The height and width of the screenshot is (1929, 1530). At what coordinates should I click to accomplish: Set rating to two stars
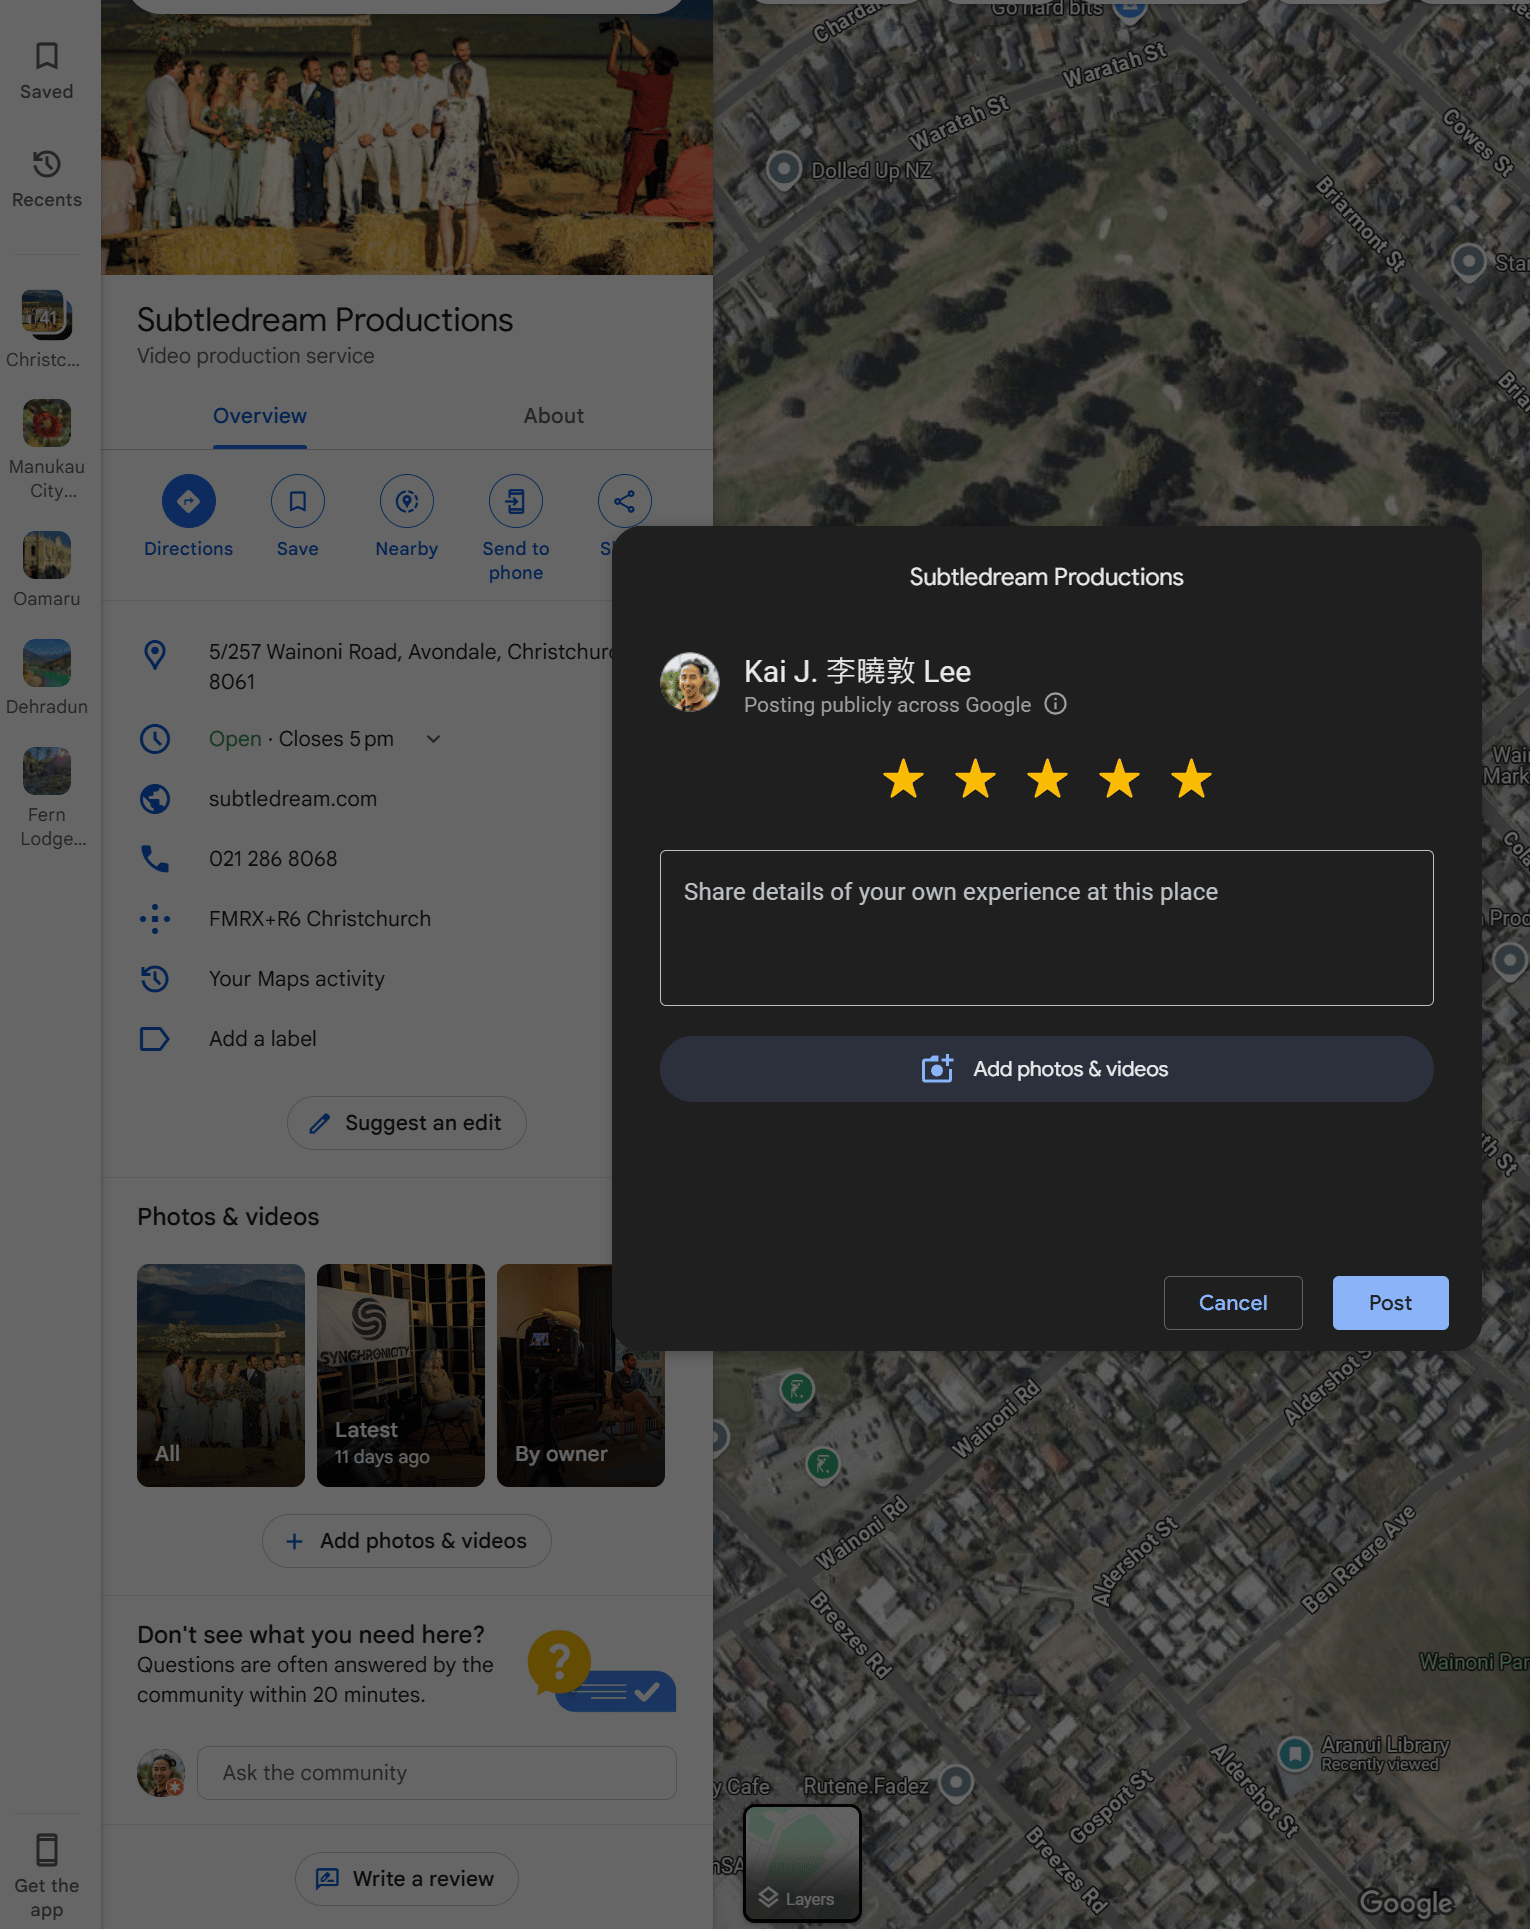[975, 779]
